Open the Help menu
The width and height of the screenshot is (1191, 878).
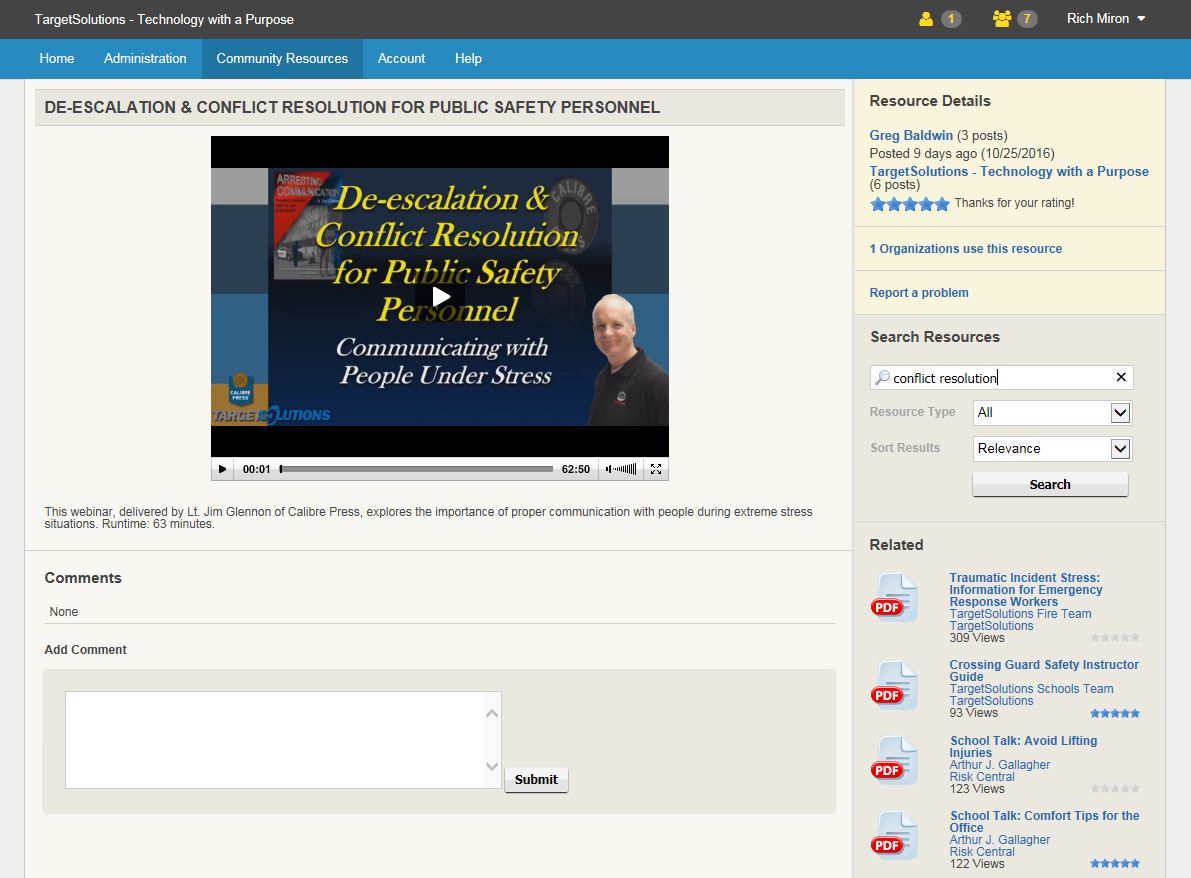click(x=468, y=58)
